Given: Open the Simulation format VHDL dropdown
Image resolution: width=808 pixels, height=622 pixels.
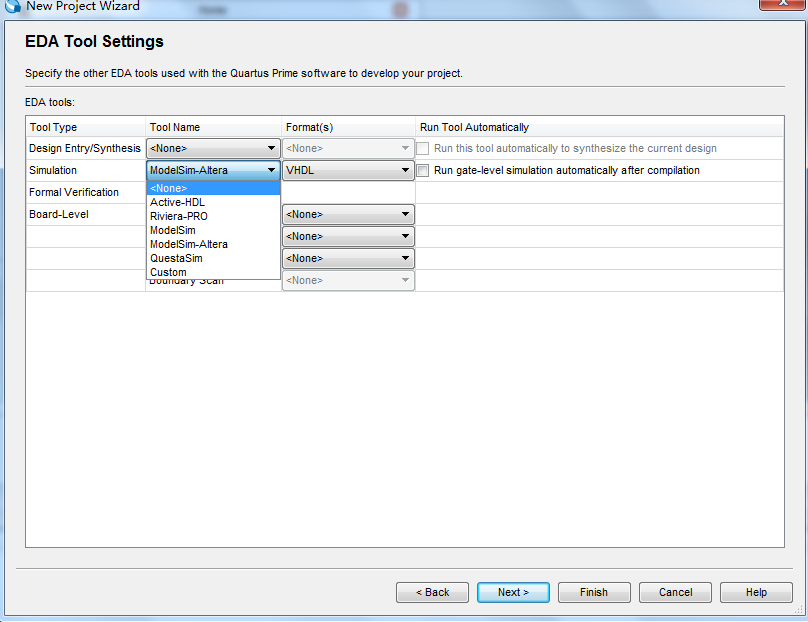Looking at the screenshot, I should coord(348,170).
